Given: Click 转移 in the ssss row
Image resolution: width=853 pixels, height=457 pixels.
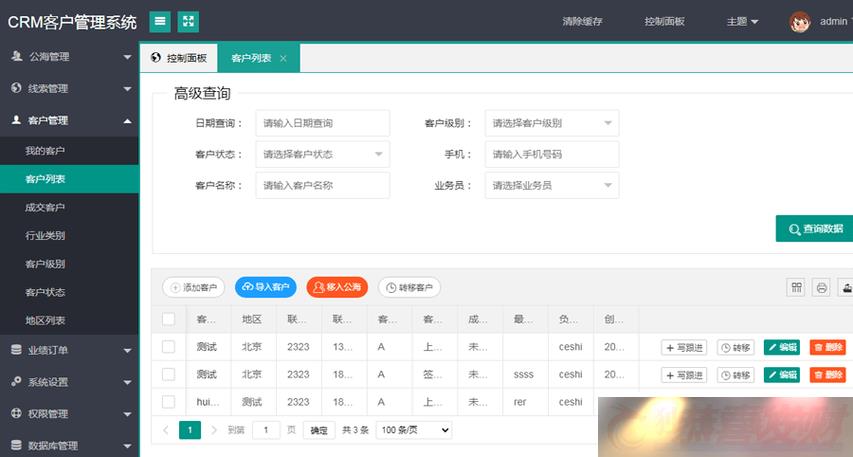Looking at the screenshot, I should (x=735, y=375).
